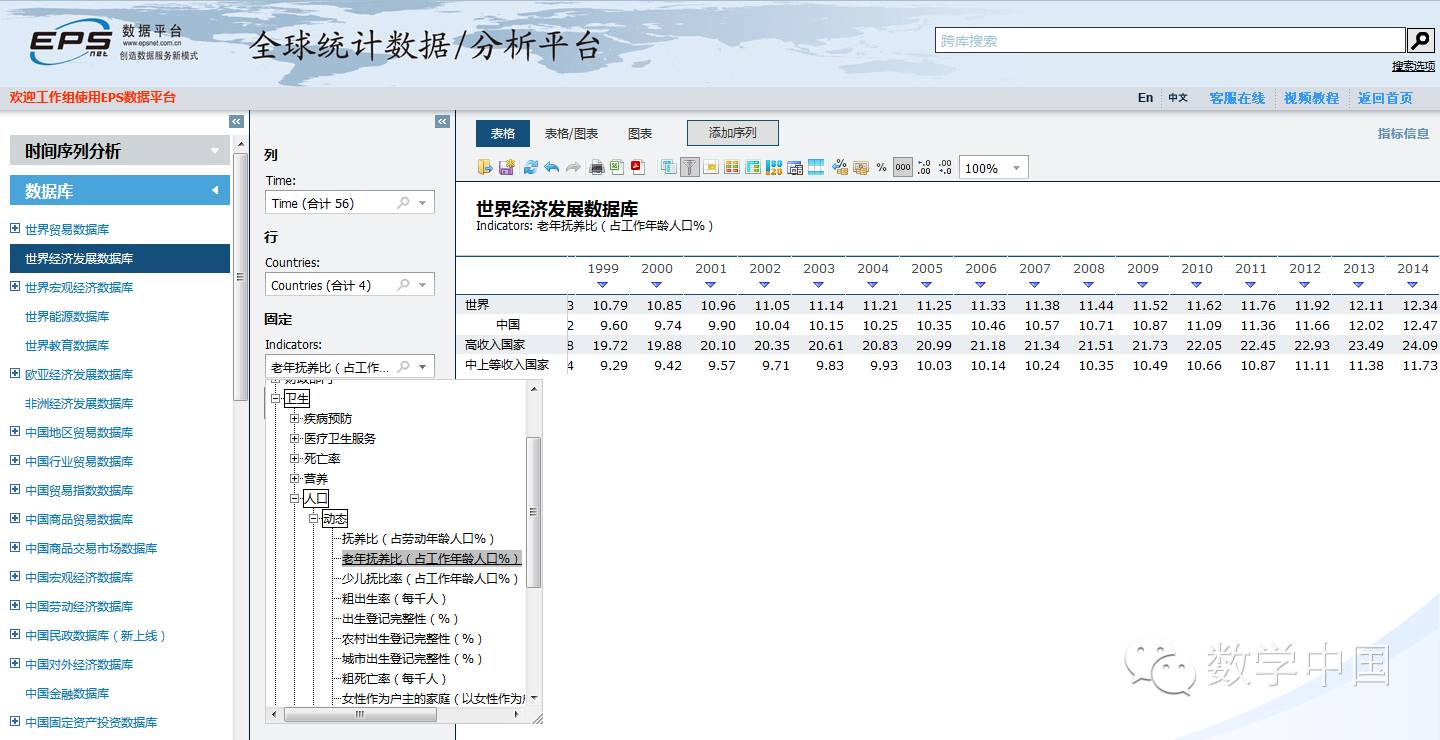Switch to the 表格/图表 tab
Image resolution: width=1440 pixels, height=740 pixels.
pos(571,133)
